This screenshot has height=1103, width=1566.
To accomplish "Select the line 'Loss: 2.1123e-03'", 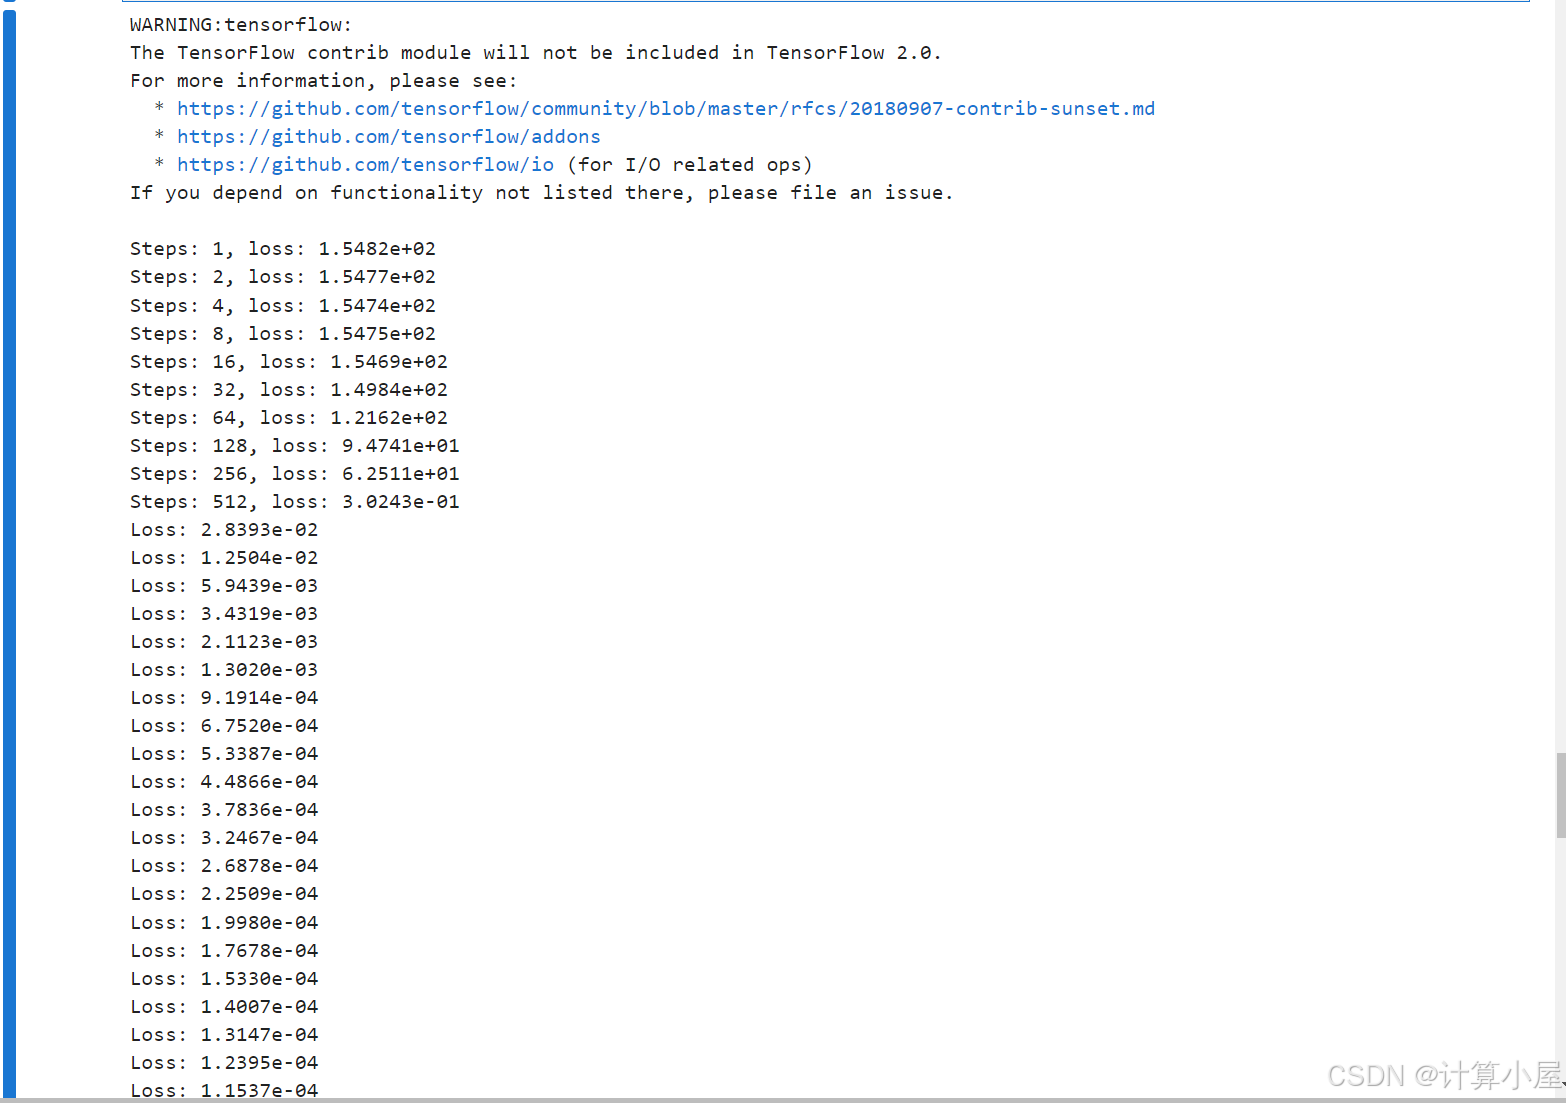I will click(224, 642).
